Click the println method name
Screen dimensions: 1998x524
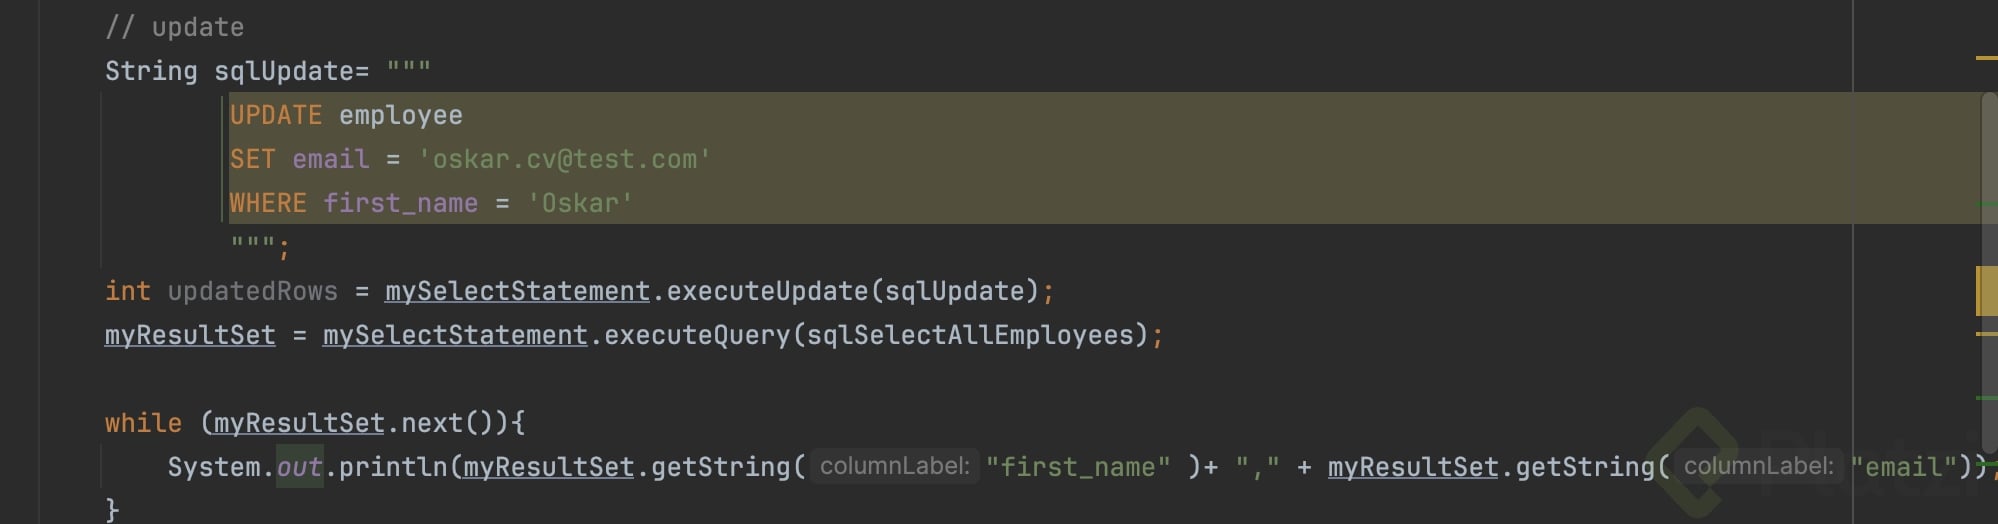click(392, 467)
